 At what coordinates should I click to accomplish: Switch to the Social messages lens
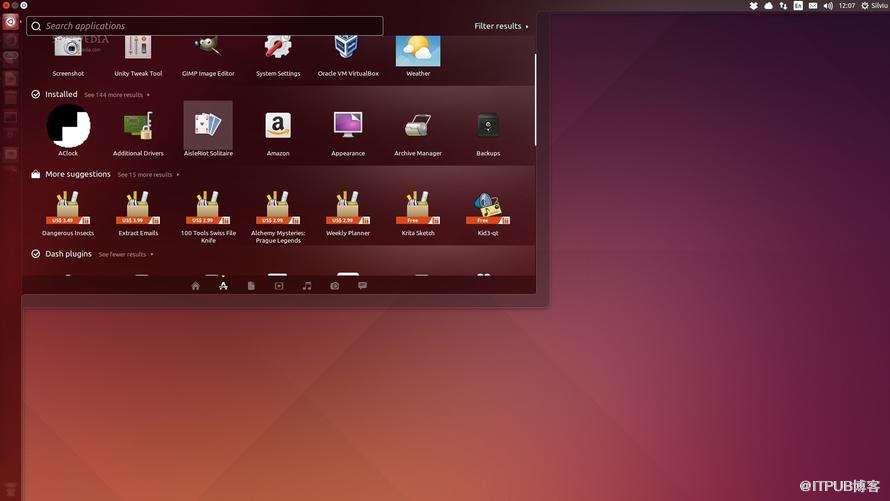tap(362, 285)
